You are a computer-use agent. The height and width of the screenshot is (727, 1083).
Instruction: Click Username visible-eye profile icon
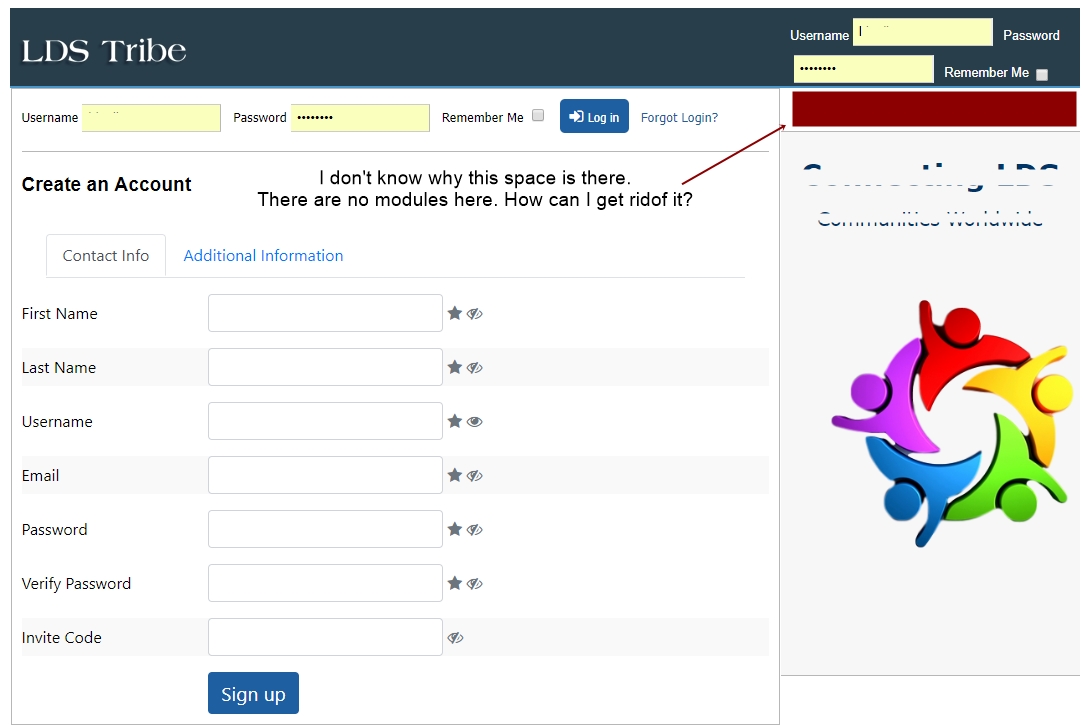point(475,422)
